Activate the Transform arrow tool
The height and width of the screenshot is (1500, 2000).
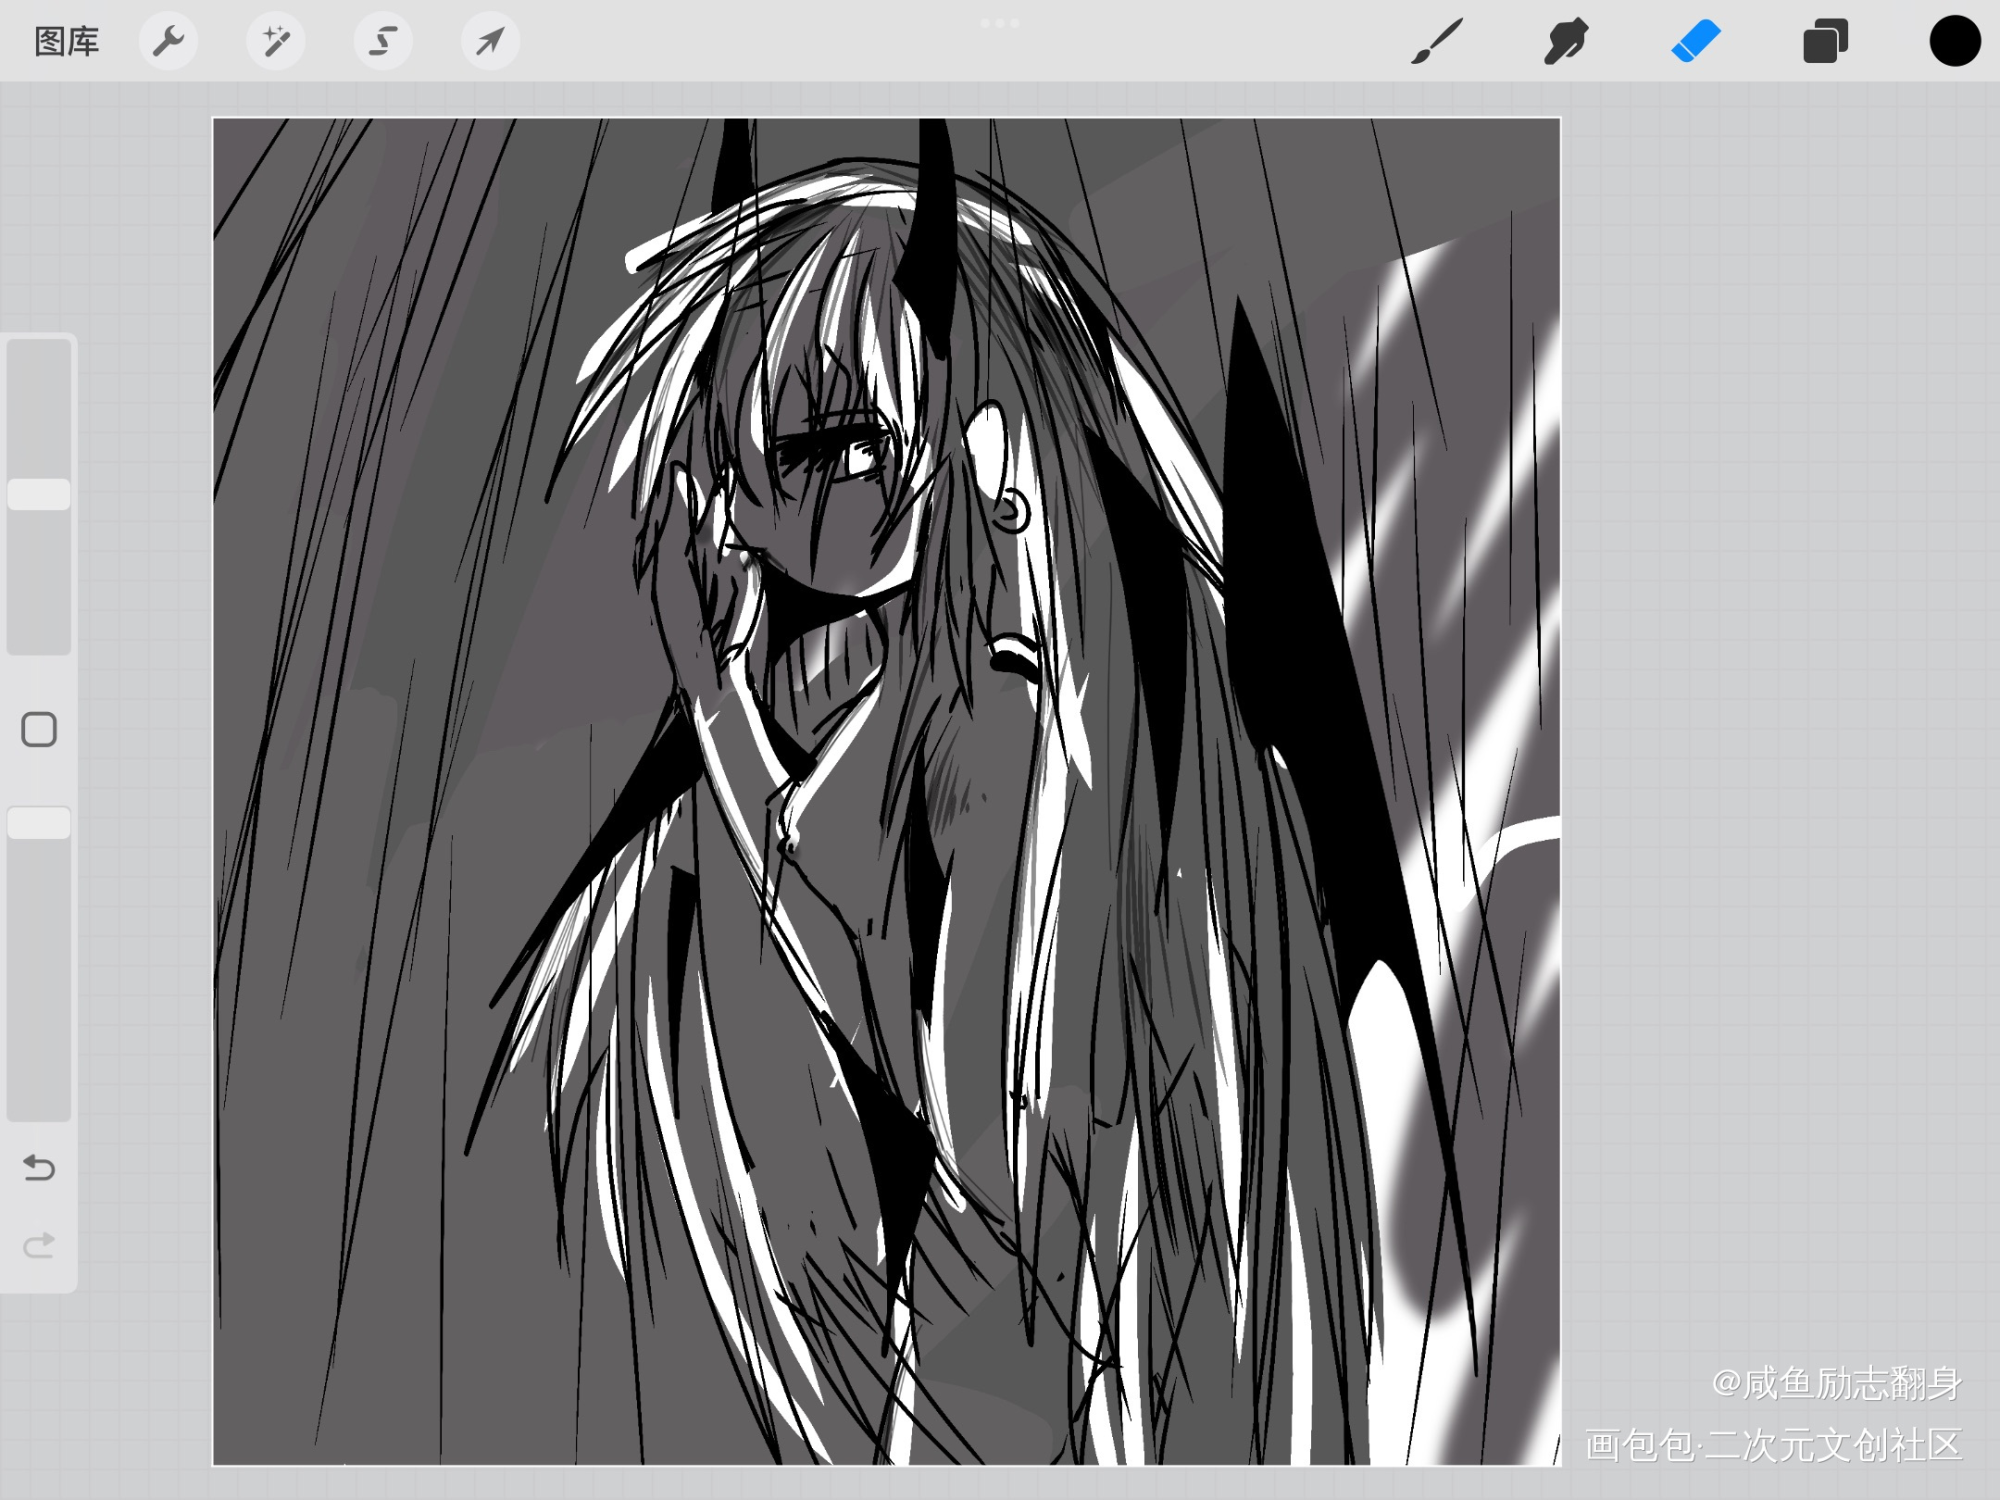click(490, 42)
